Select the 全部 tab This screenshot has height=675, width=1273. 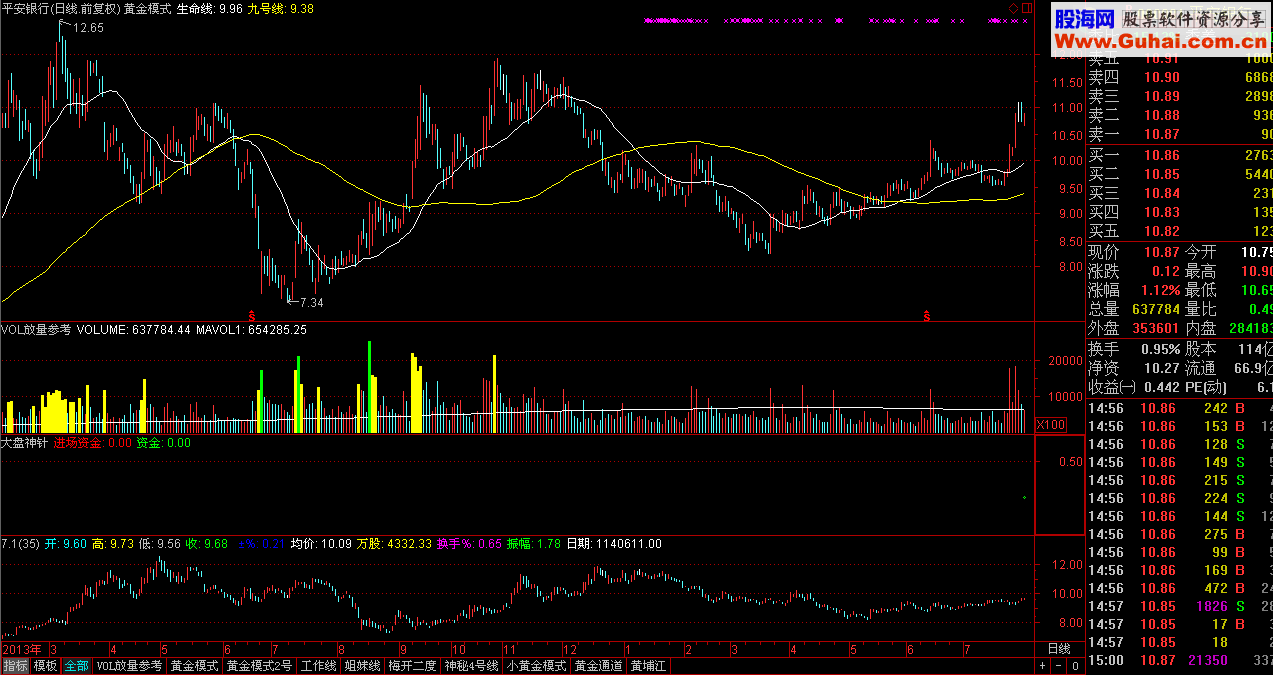click(x=76, y=666)
